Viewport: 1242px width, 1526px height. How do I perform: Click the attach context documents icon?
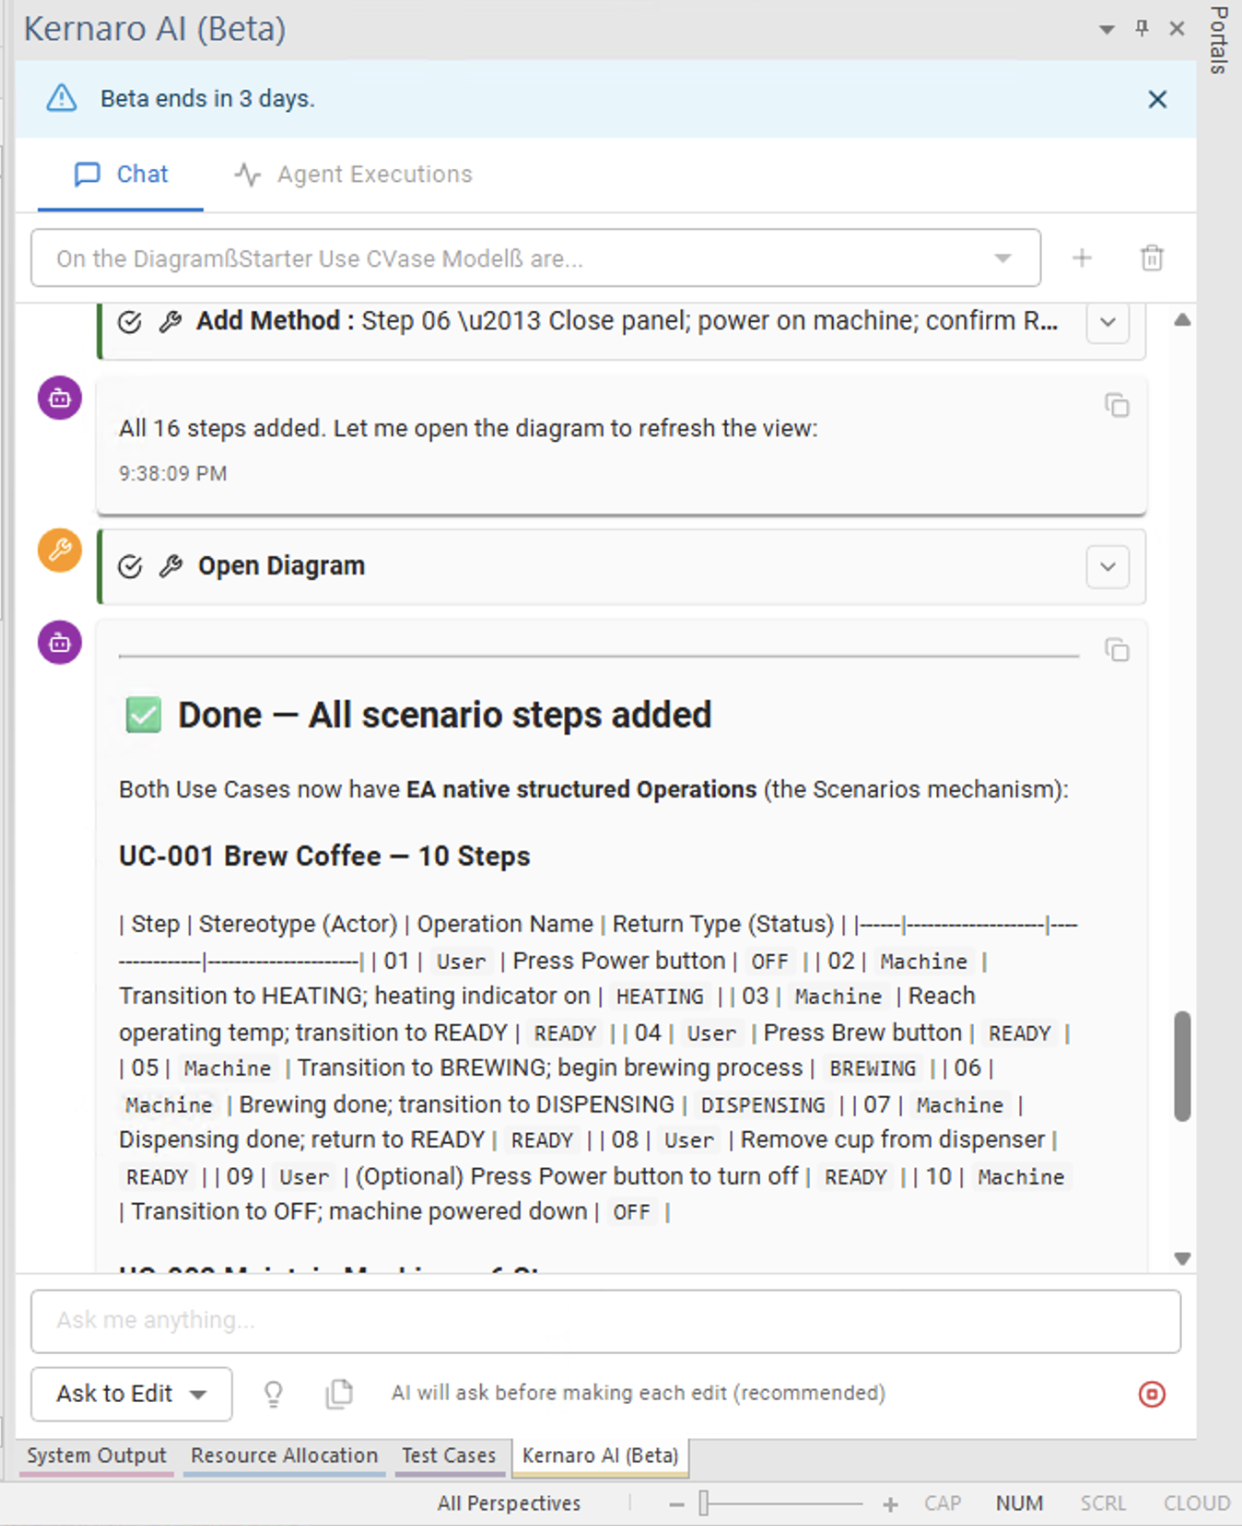[x=340, y=1393]
